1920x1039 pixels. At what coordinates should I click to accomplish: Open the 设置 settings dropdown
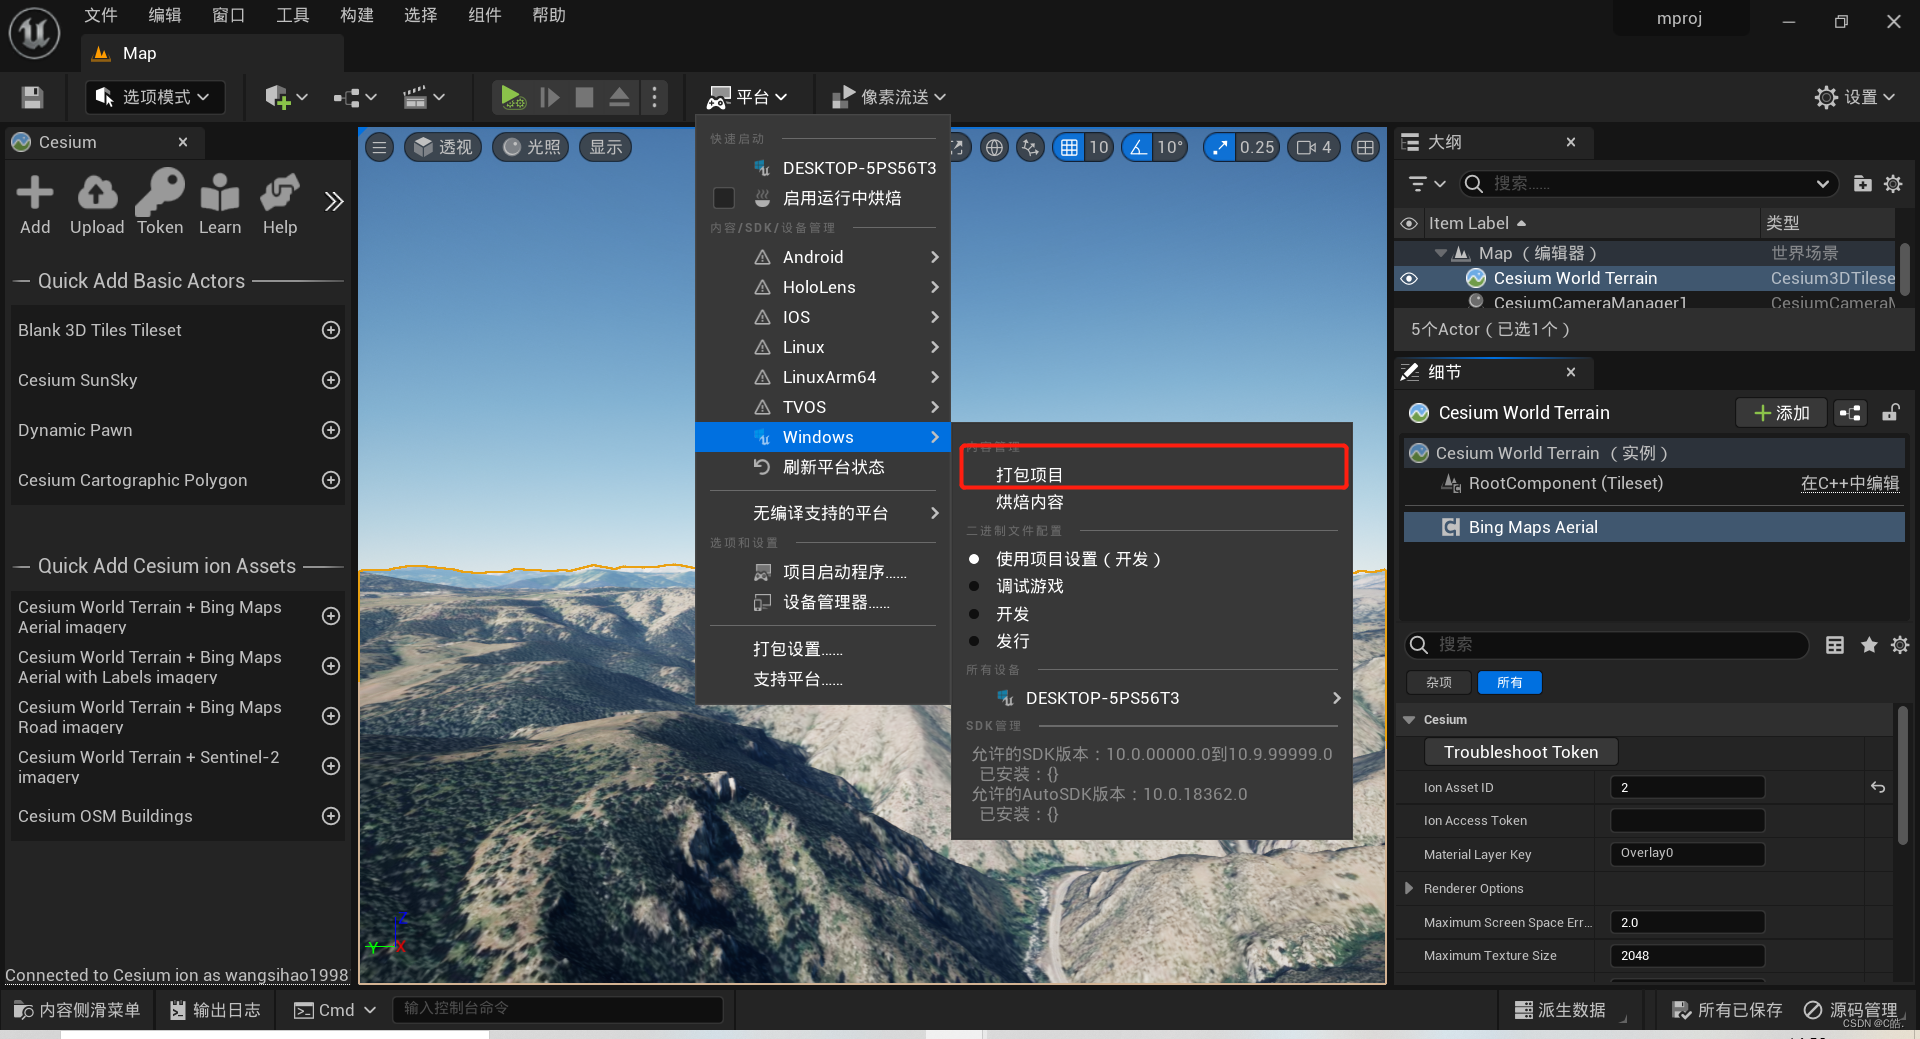click(x=1855, y=97)
